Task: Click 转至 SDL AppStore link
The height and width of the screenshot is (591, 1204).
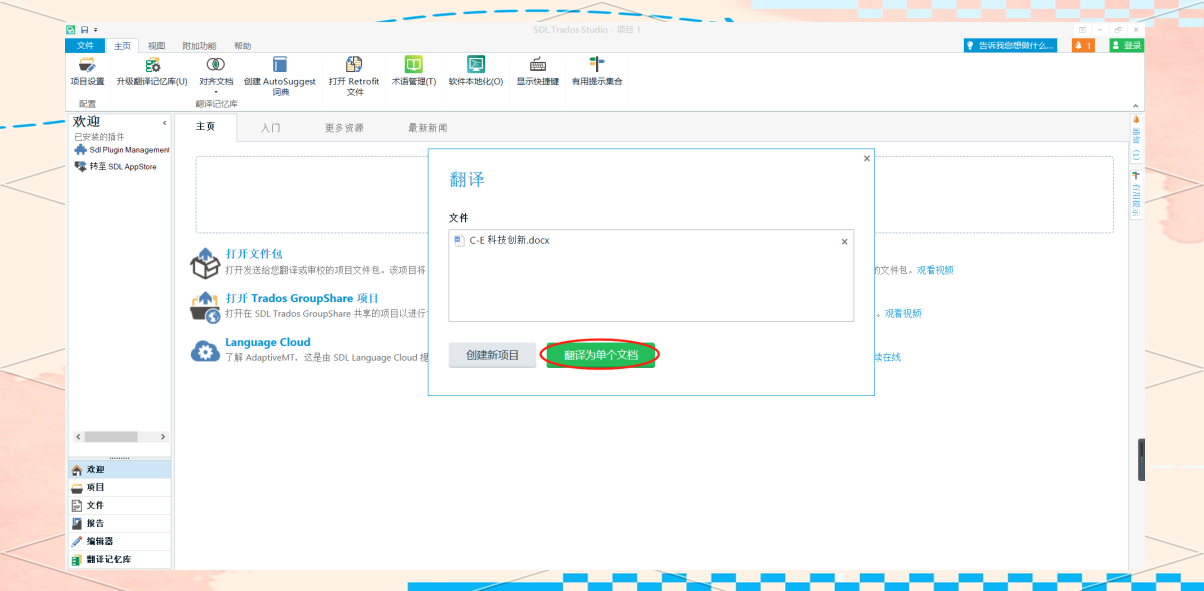Action: pos(116,167)
